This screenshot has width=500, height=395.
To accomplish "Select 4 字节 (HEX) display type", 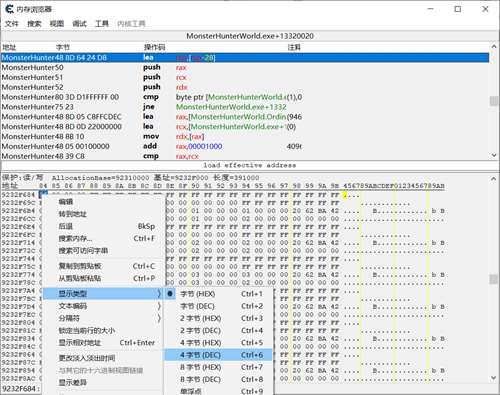I will coord(219,343).
